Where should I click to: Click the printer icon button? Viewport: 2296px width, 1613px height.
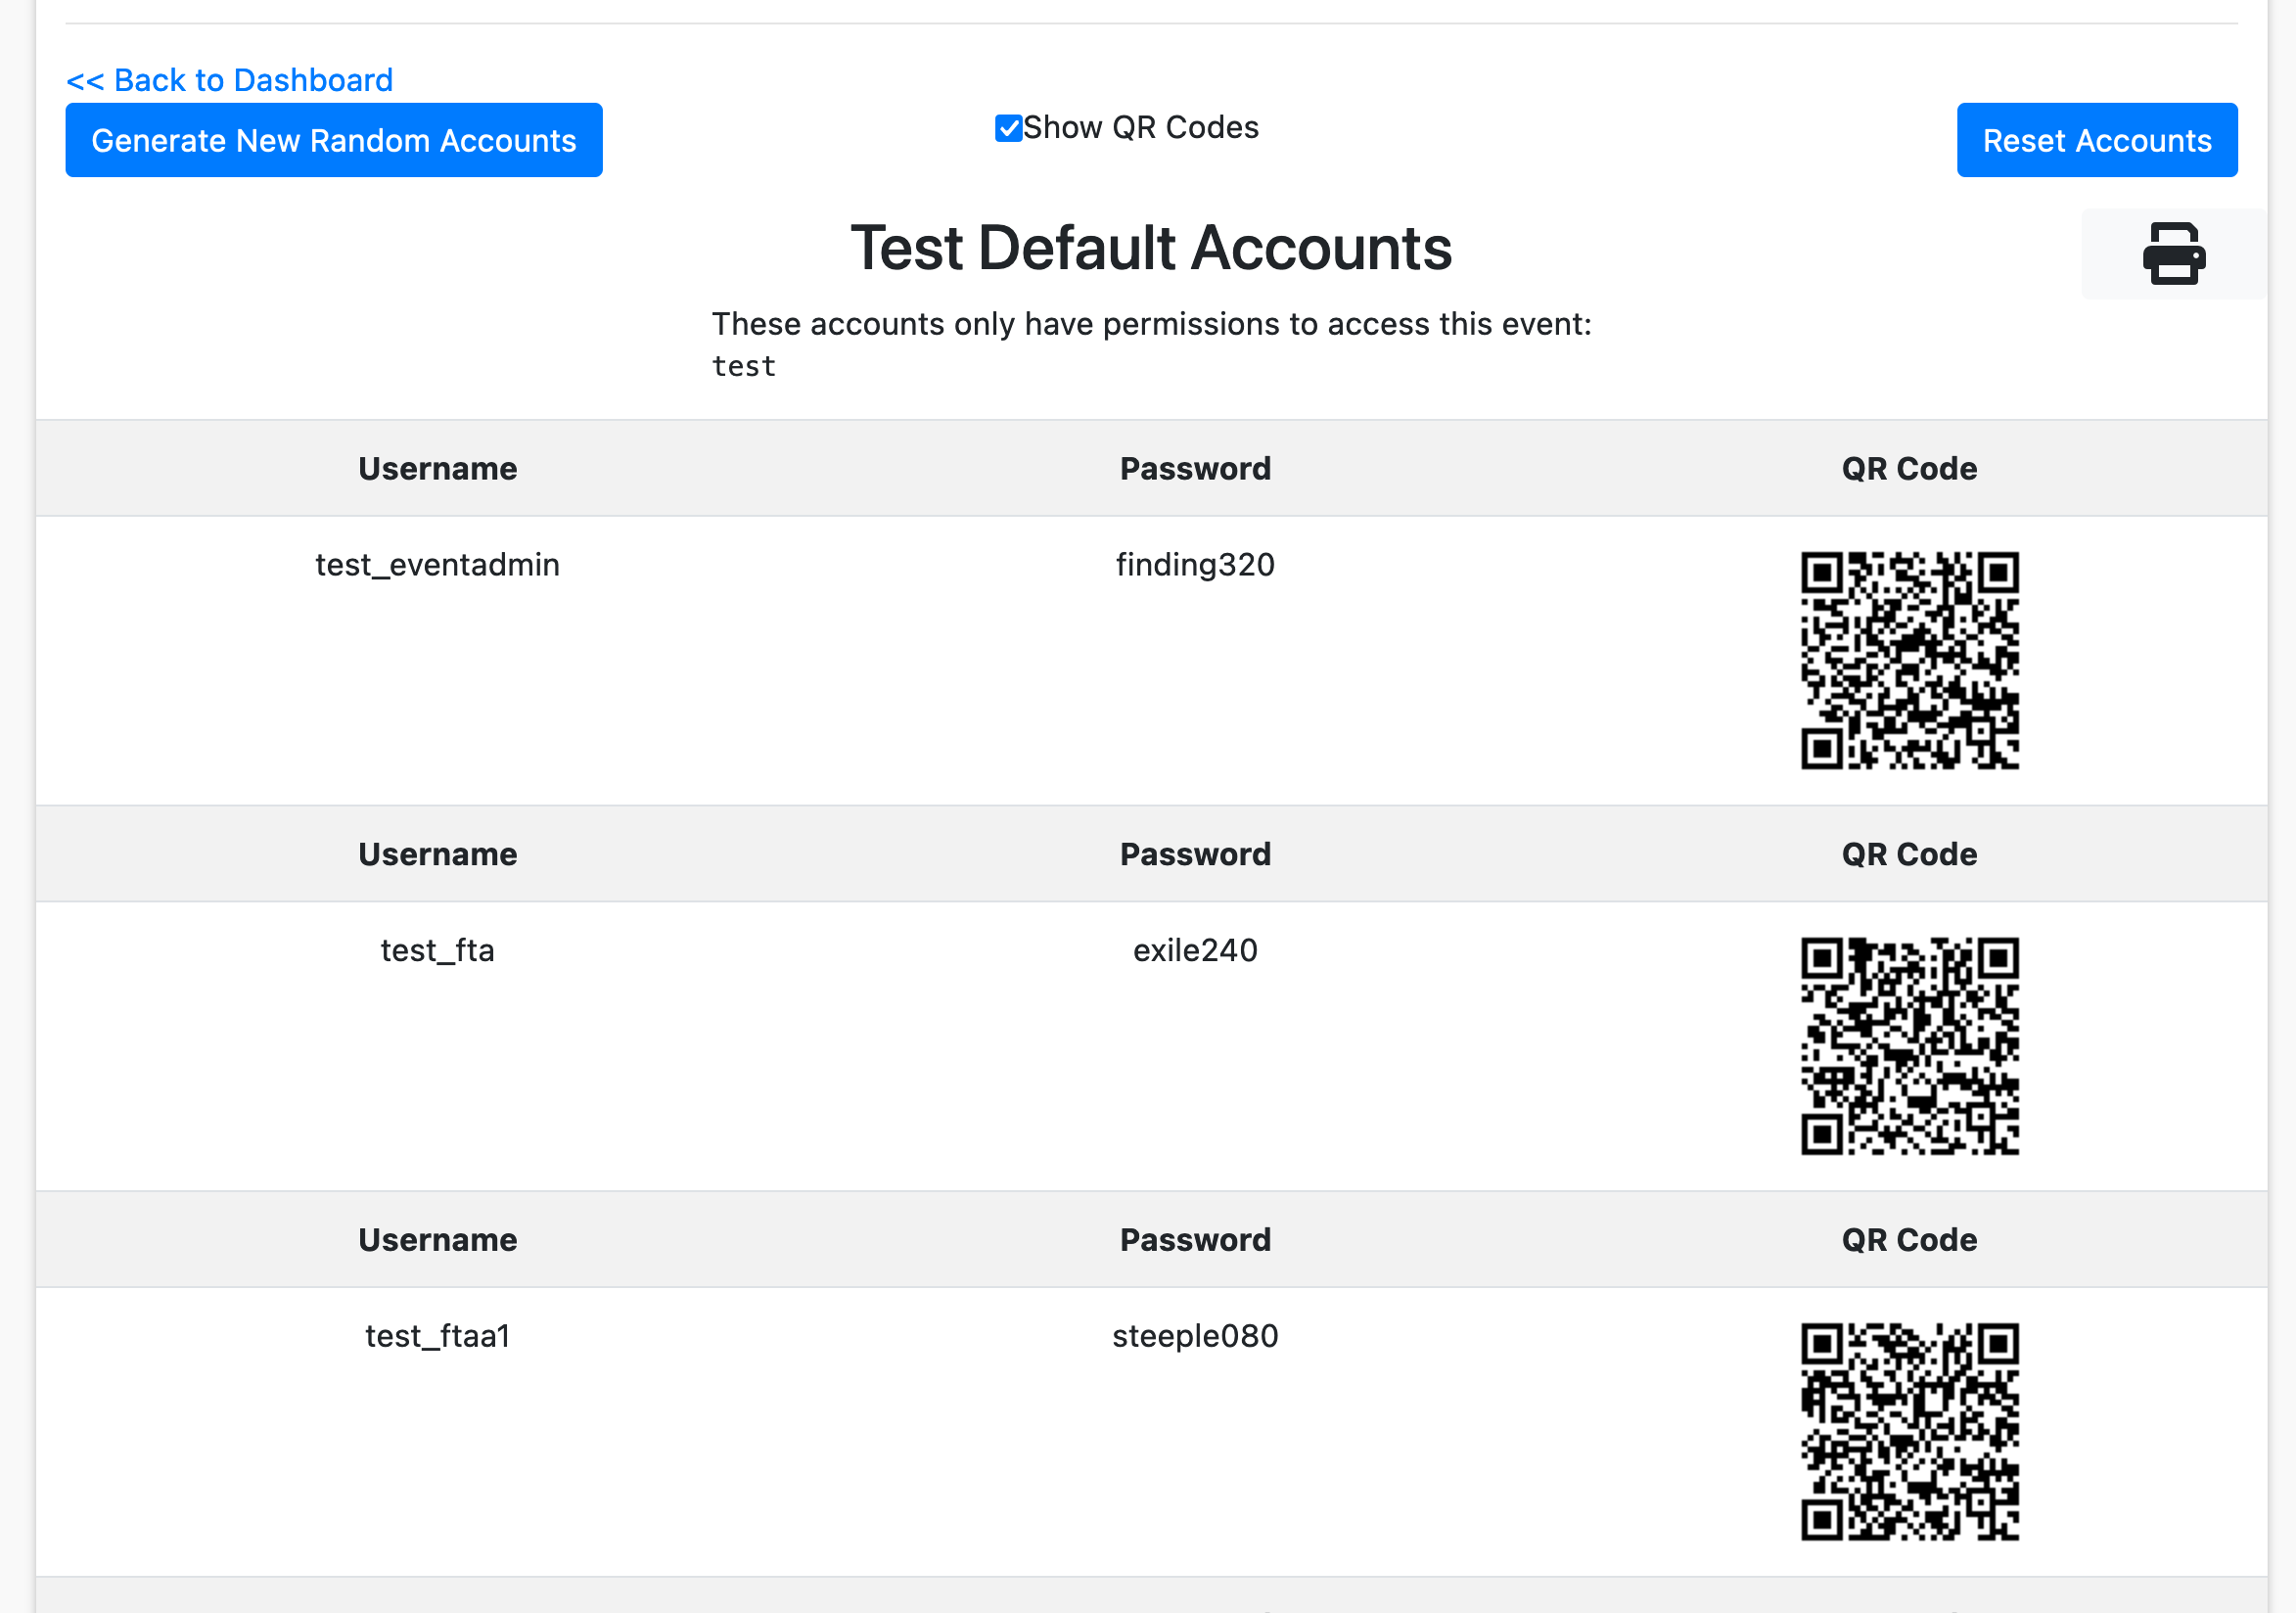pos(2173,253)
